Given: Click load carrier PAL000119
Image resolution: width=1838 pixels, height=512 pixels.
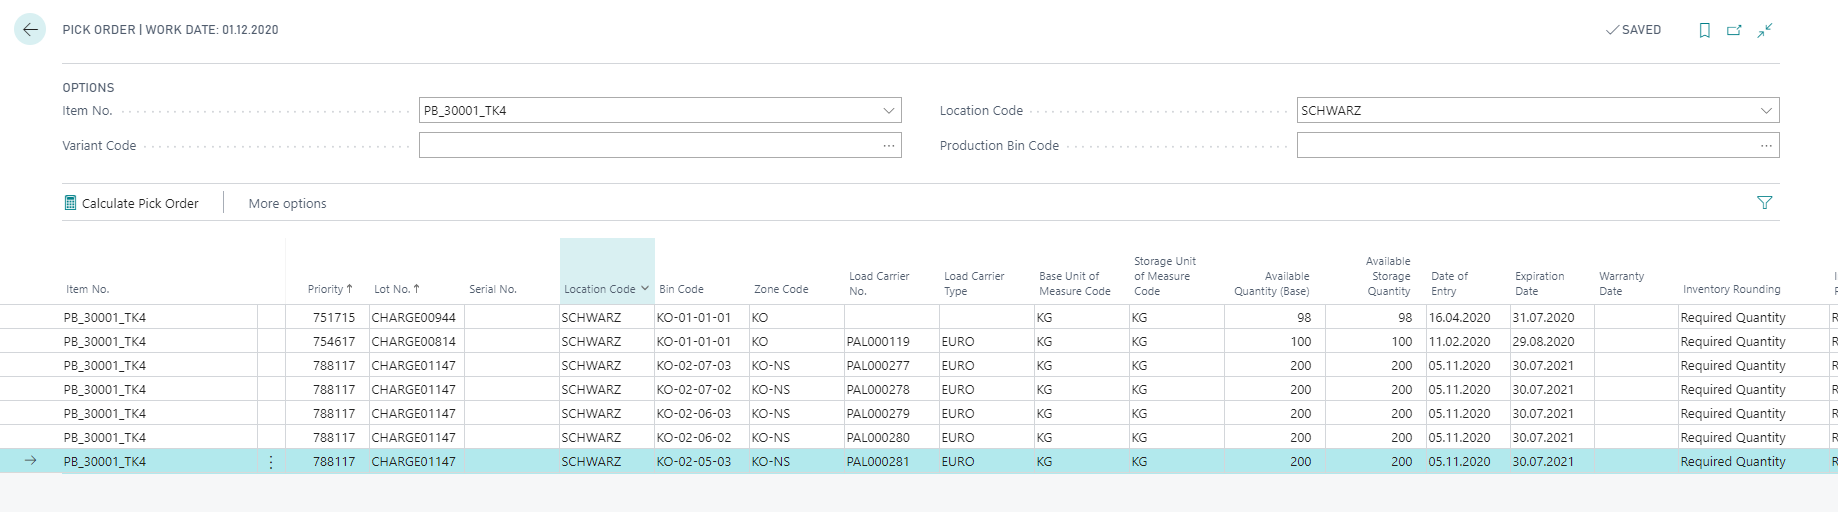Looking at the screenshot, I should coord(878,342).
